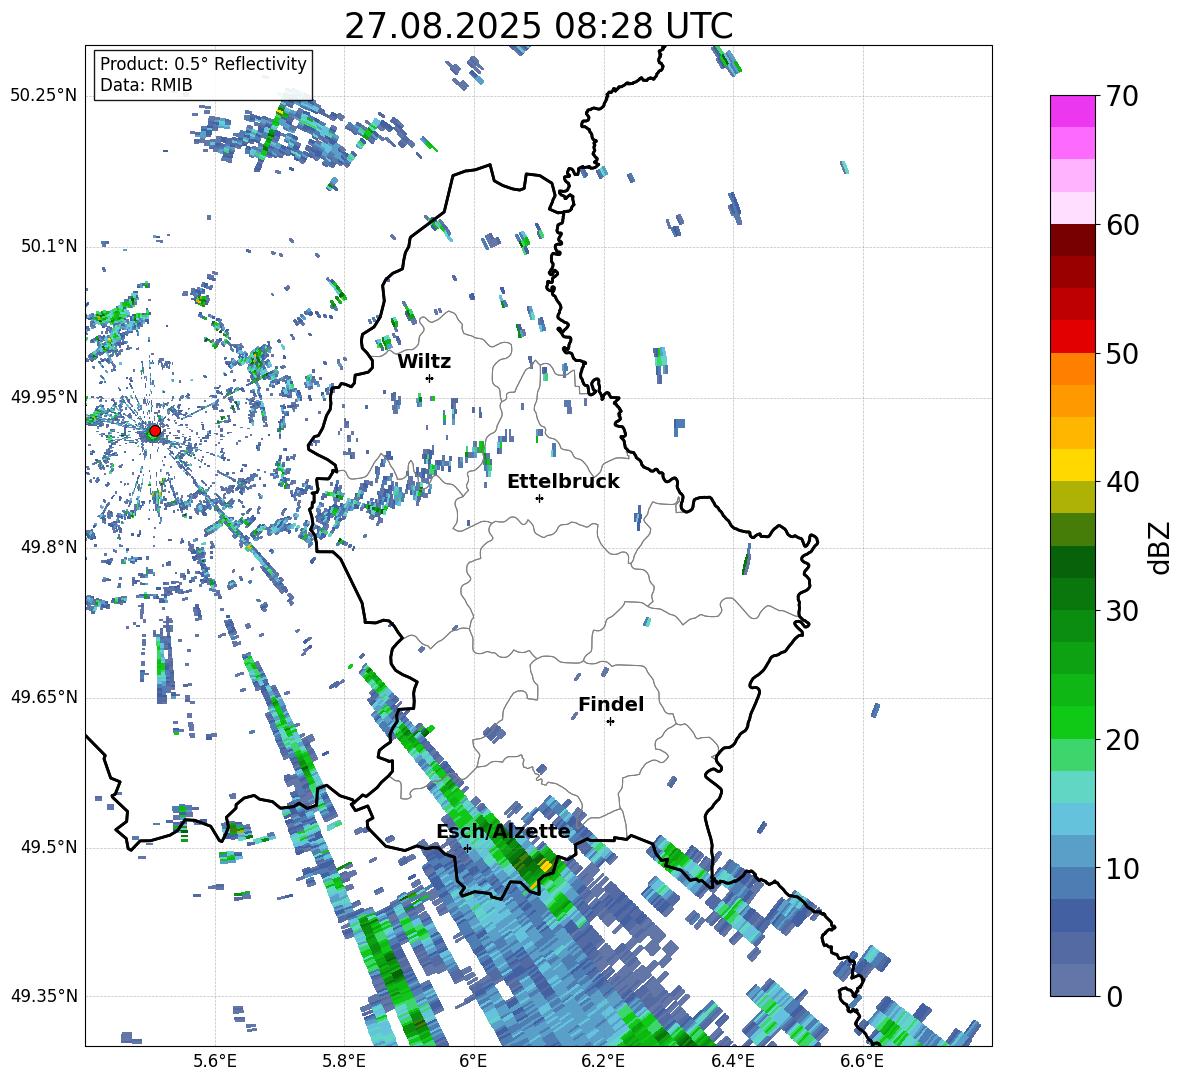1184x1081 pixels.
Task: Click the dark red colorbar segment below 60
Action: coord(1072,240)
